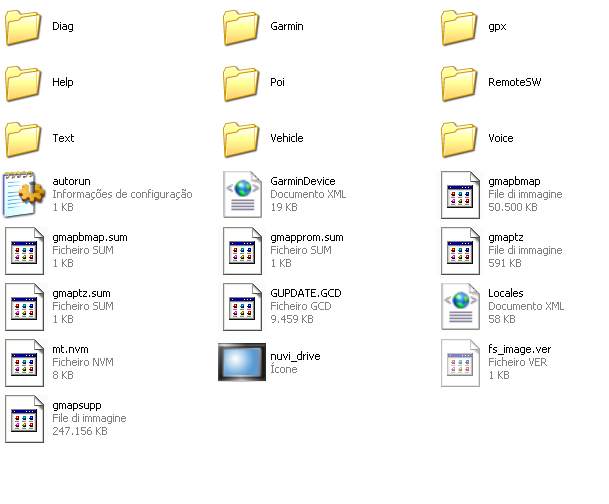Select the "gmapsupp" file name
This screenshot has height=504, width=609.
pos(77,406)
